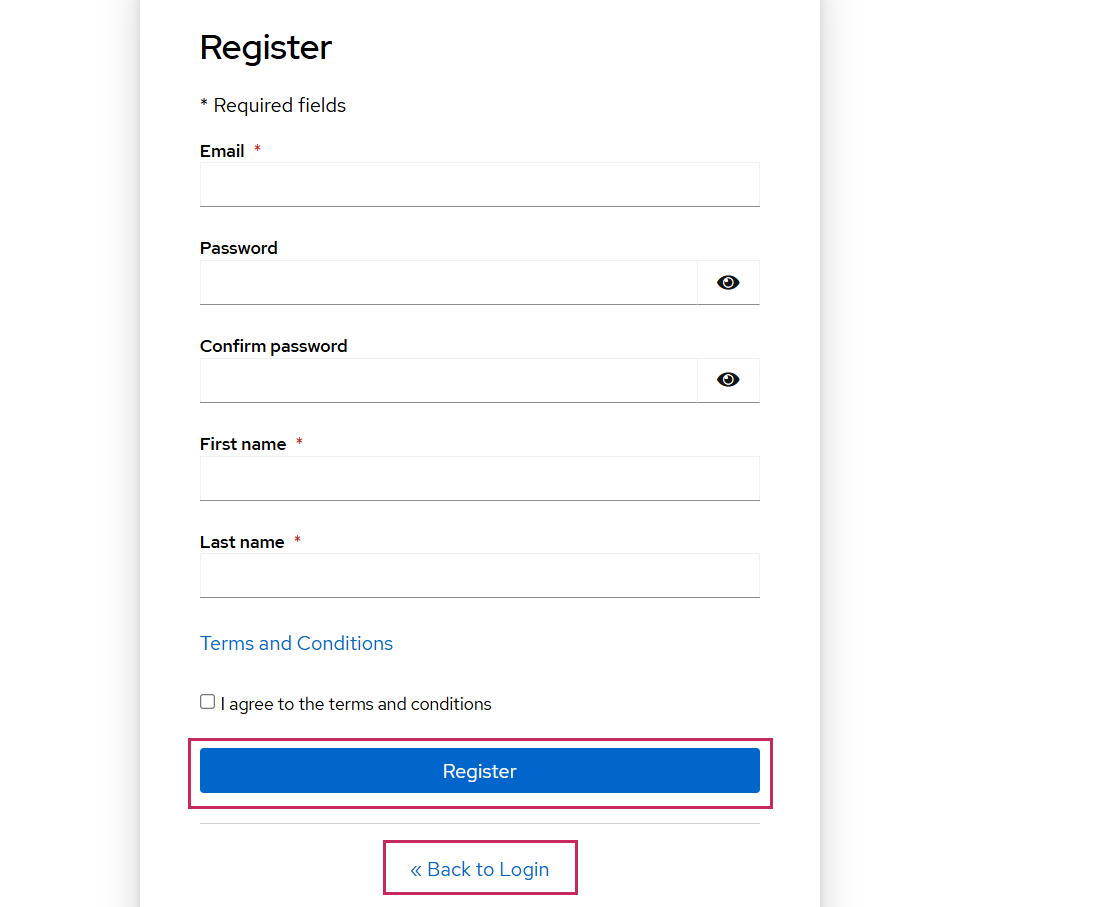Click the Register page heading
This screenshot has height=907, width=1110.
[266, 48]
